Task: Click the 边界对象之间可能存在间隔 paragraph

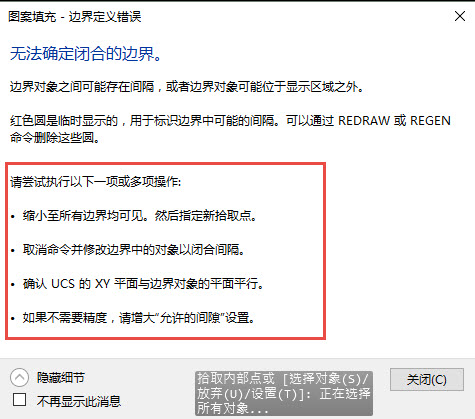Action: point(187,87)
